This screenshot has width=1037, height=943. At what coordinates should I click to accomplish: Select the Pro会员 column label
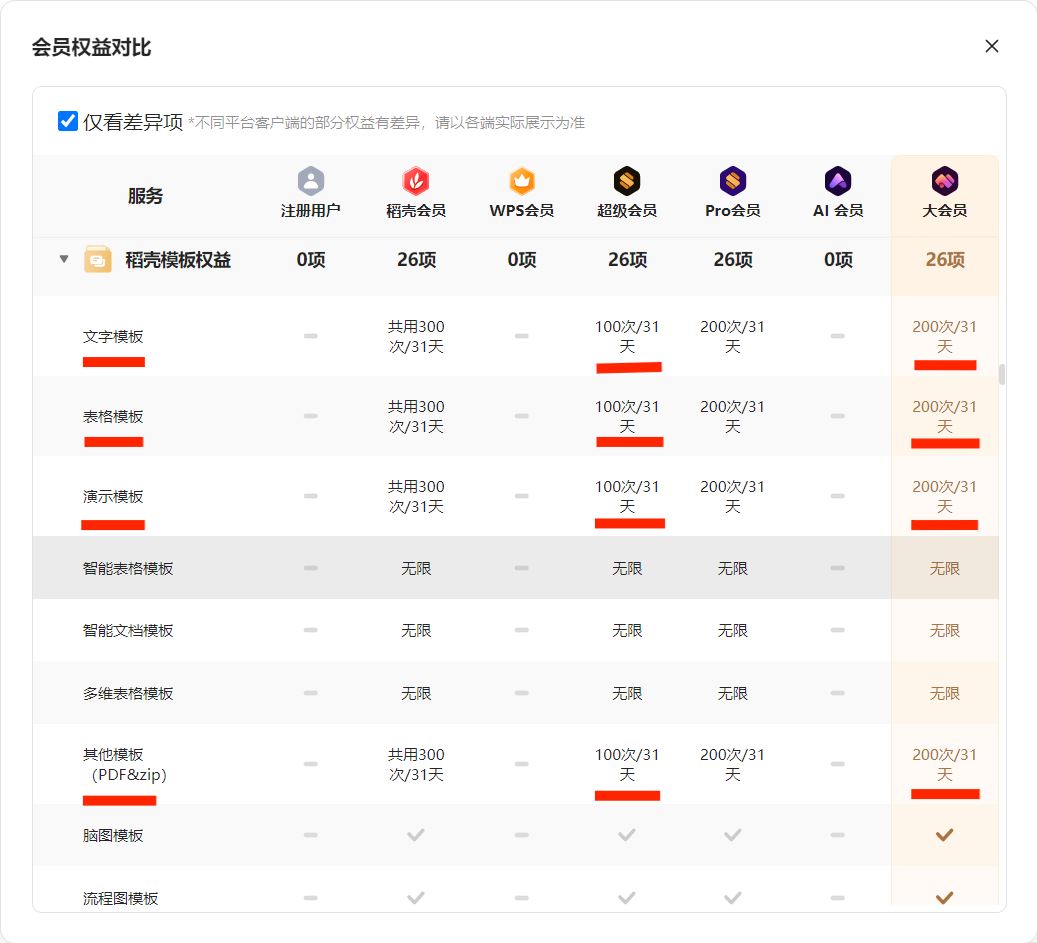[x=733, y=211]
